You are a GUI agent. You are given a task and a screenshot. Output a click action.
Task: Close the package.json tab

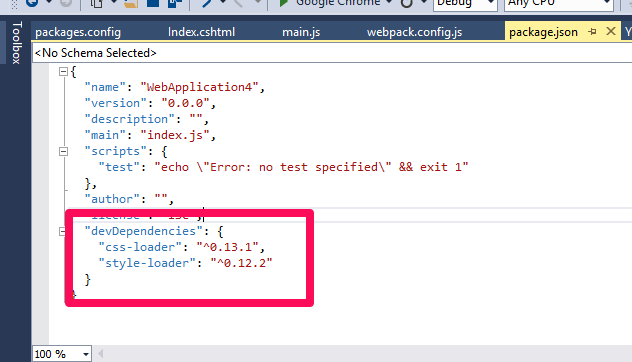click(611, 31)
